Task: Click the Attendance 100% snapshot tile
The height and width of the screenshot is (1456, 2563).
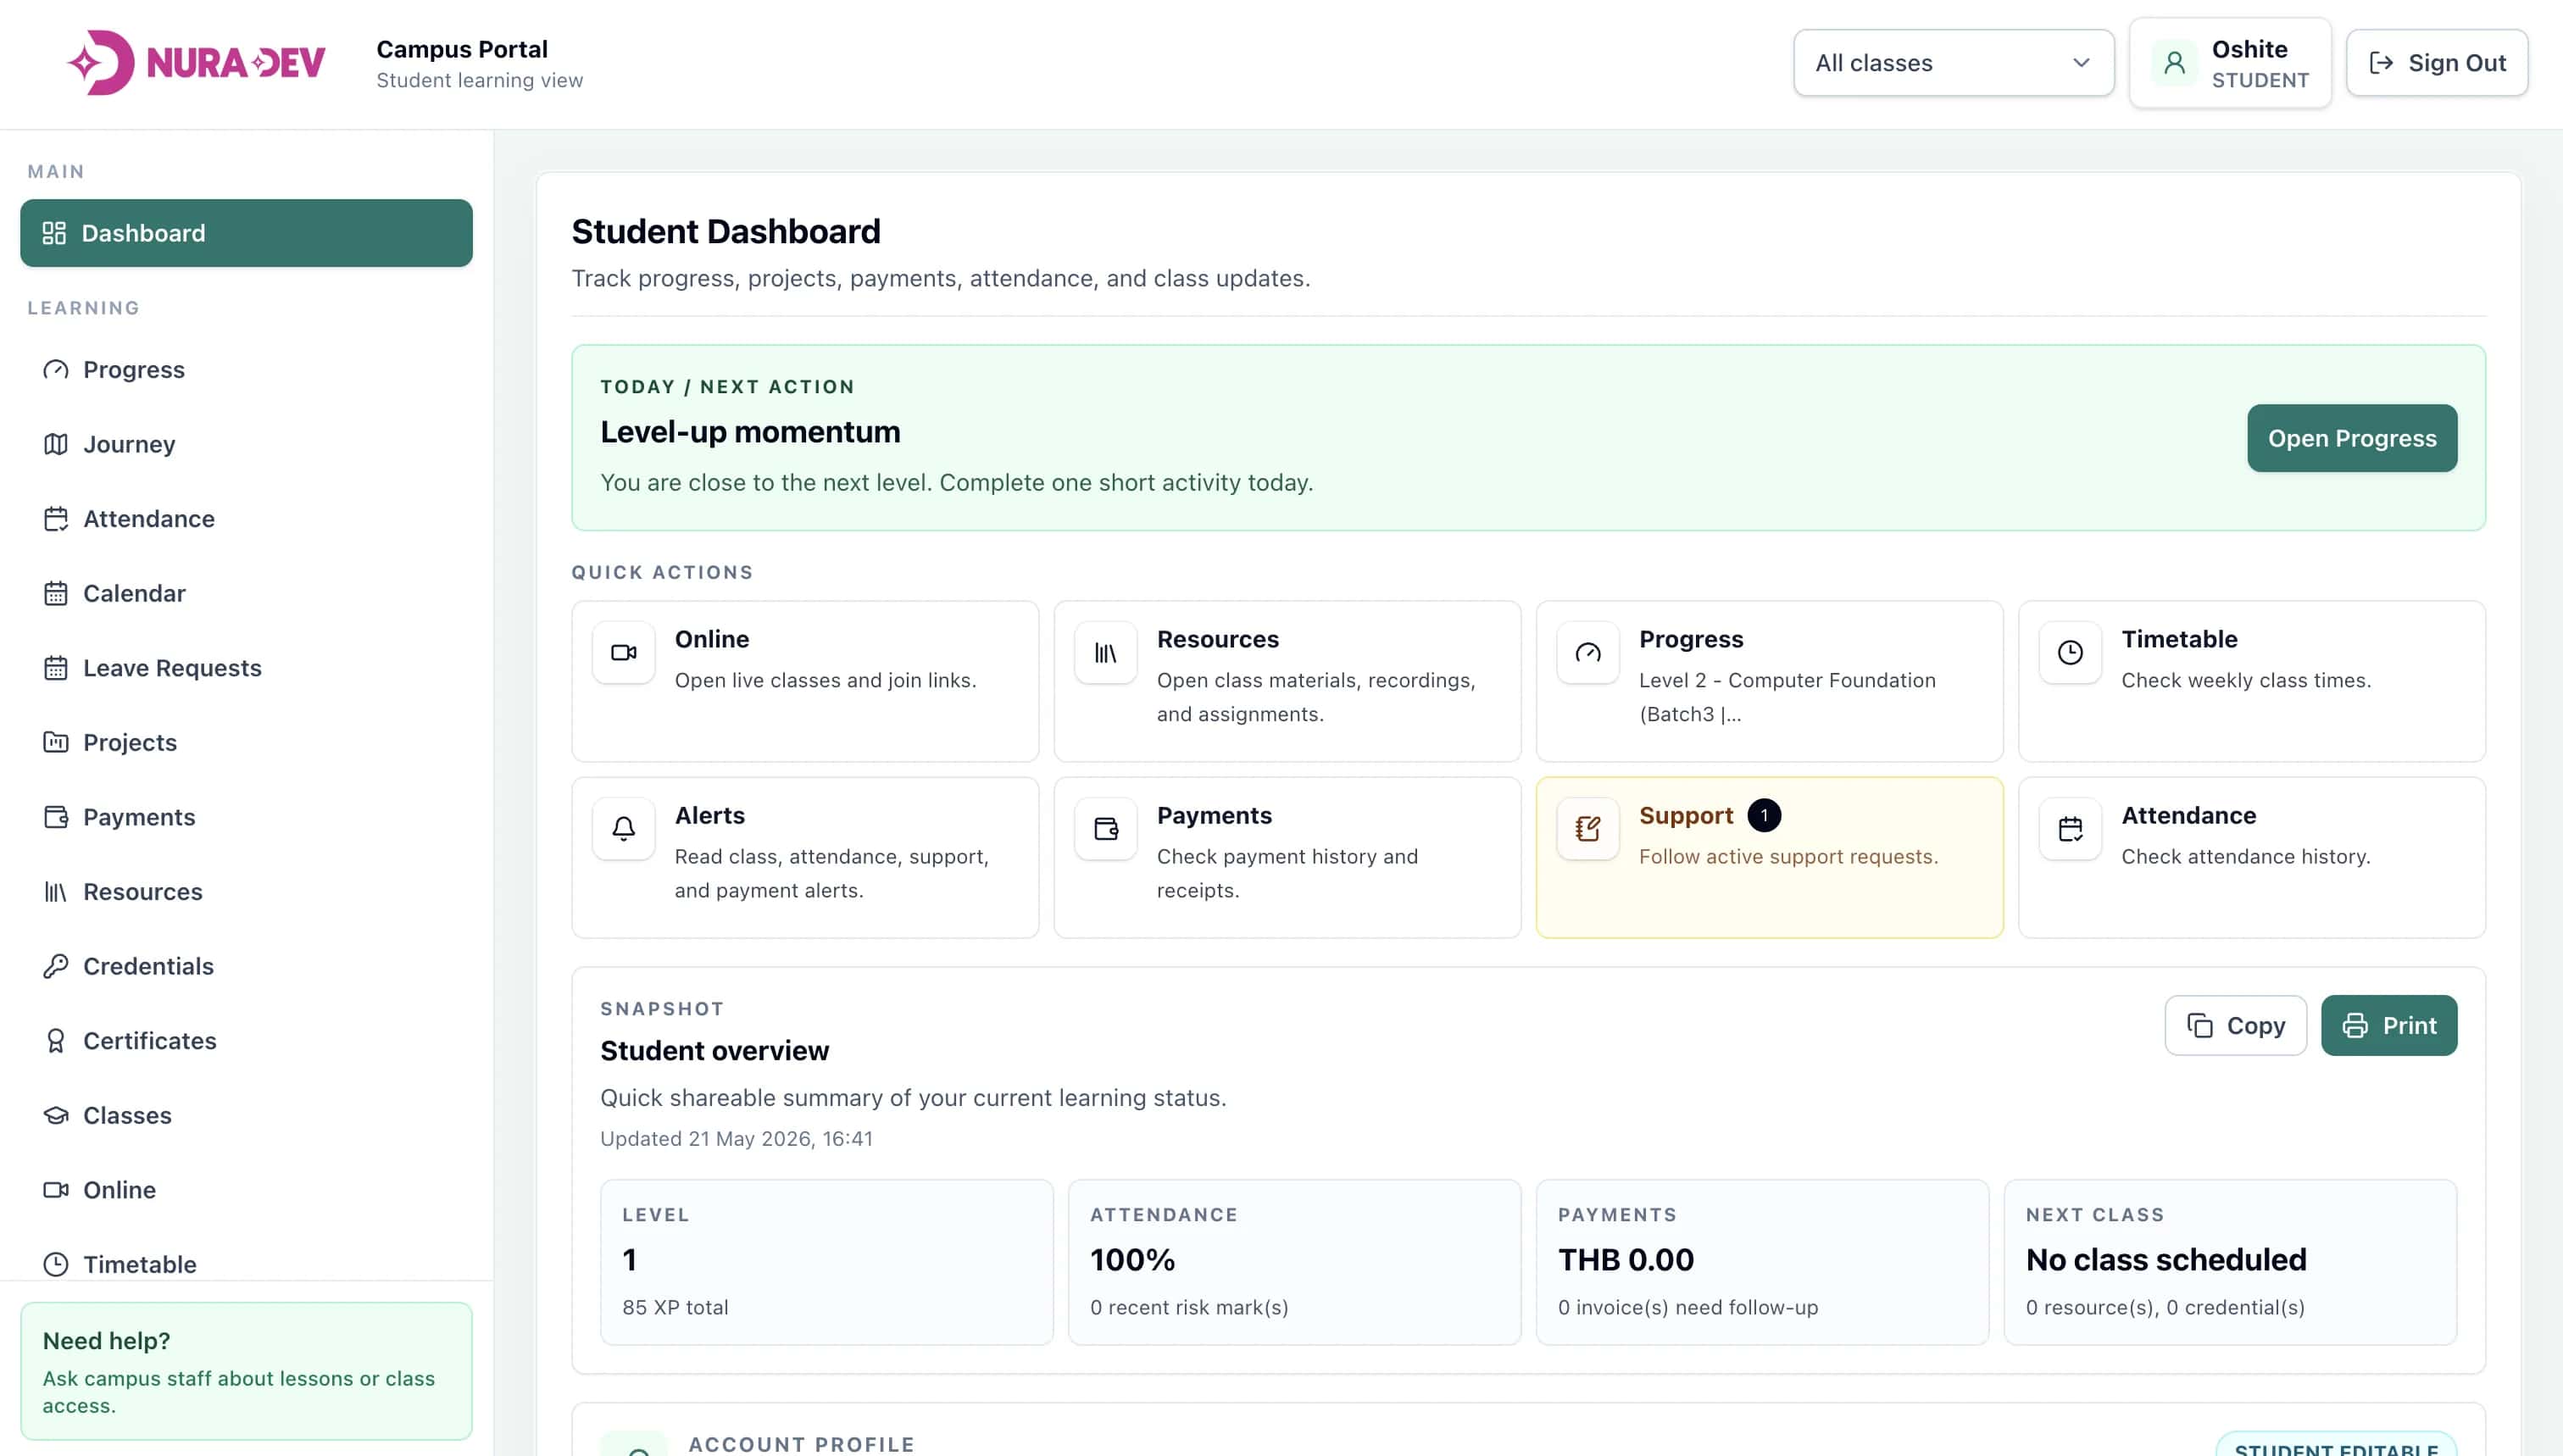Action: [x=1294, y=1262]
